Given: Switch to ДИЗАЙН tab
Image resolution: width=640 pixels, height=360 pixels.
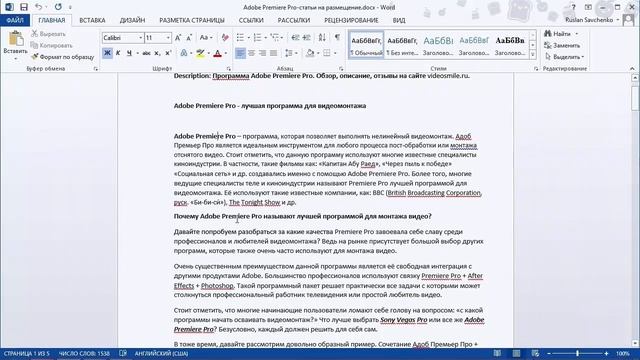Looking at the screenshot, I should (132, 20).
